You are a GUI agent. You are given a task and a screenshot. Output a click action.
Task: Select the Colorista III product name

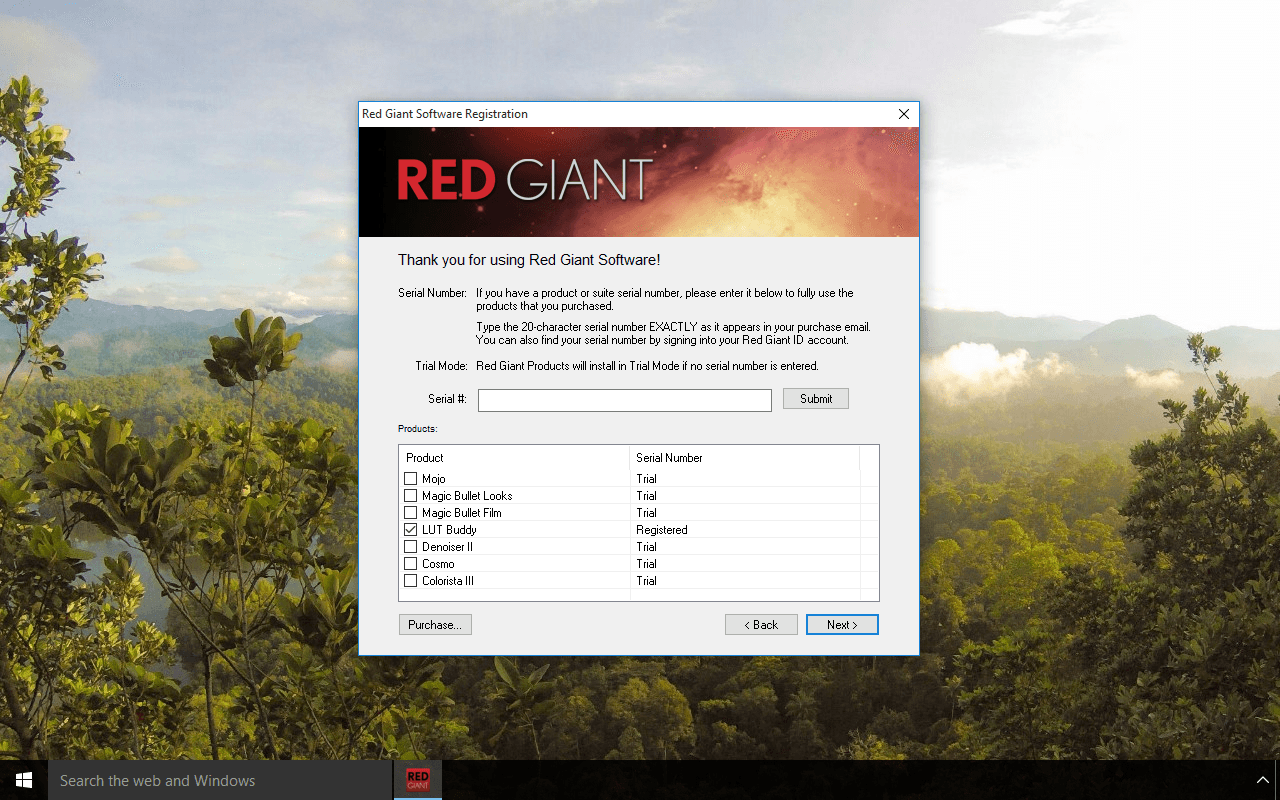pos(448,581)
